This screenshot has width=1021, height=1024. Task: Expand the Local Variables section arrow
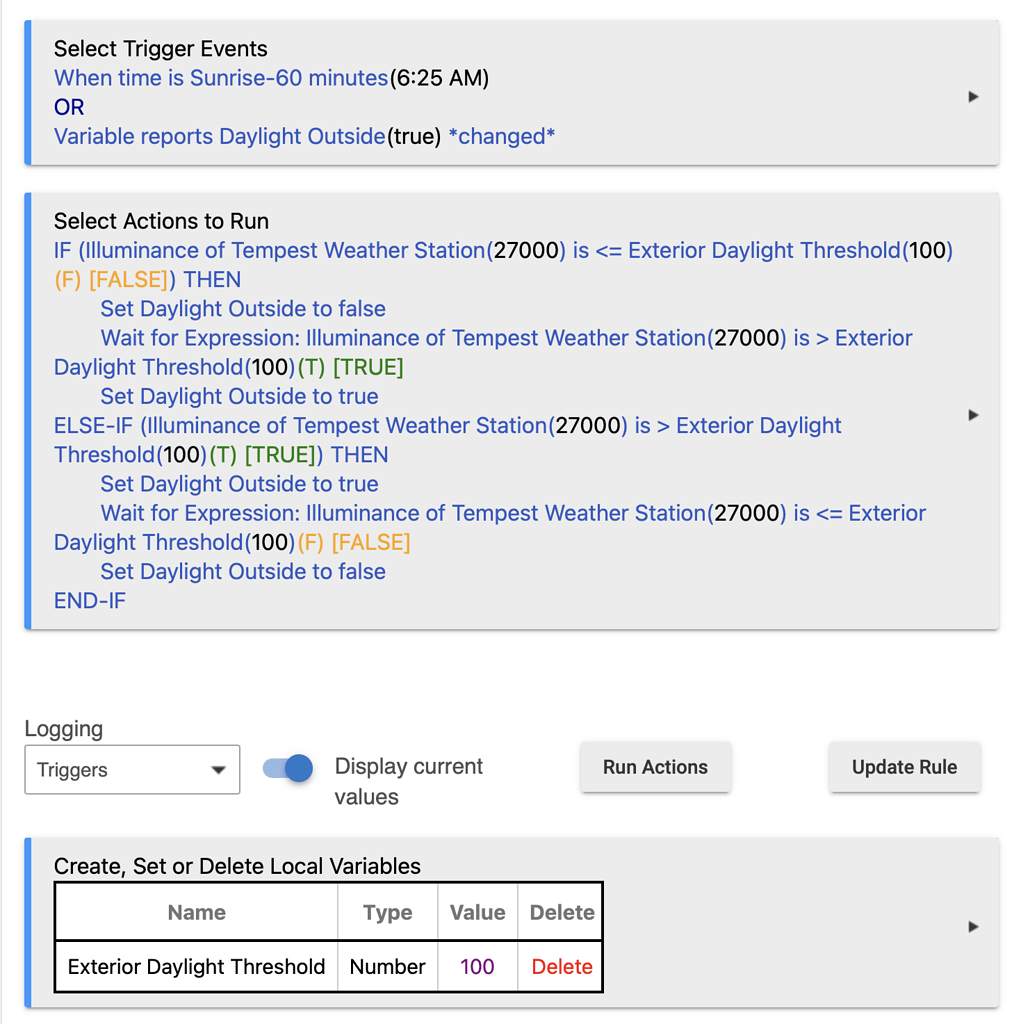973,927
